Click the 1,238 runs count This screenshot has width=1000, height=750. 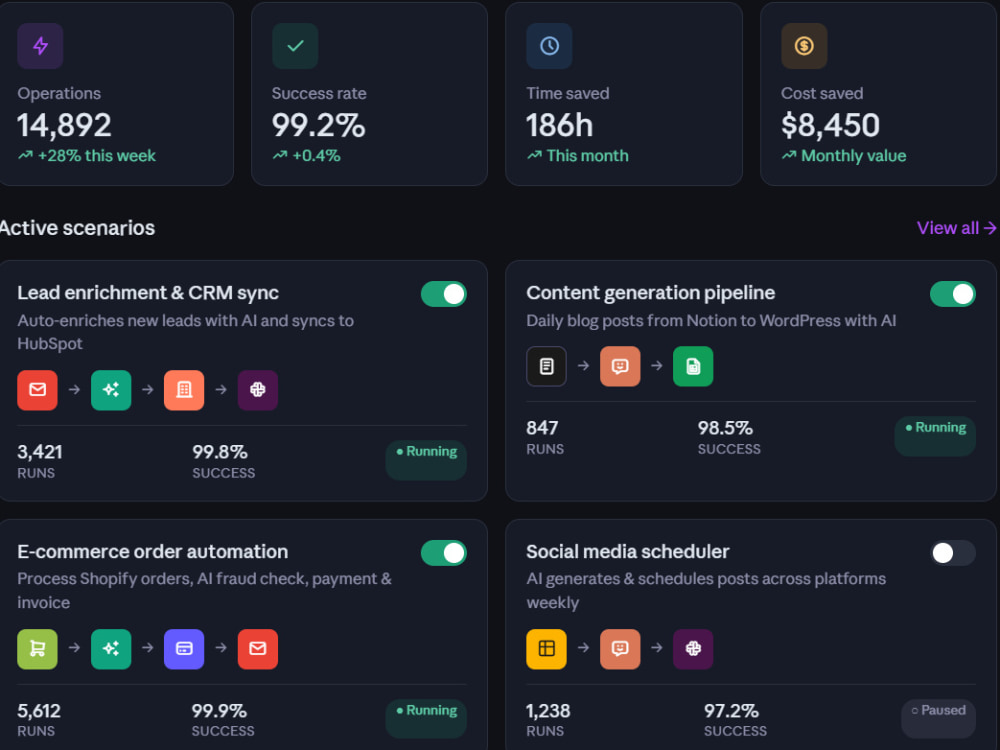click(x=548, y=711)
